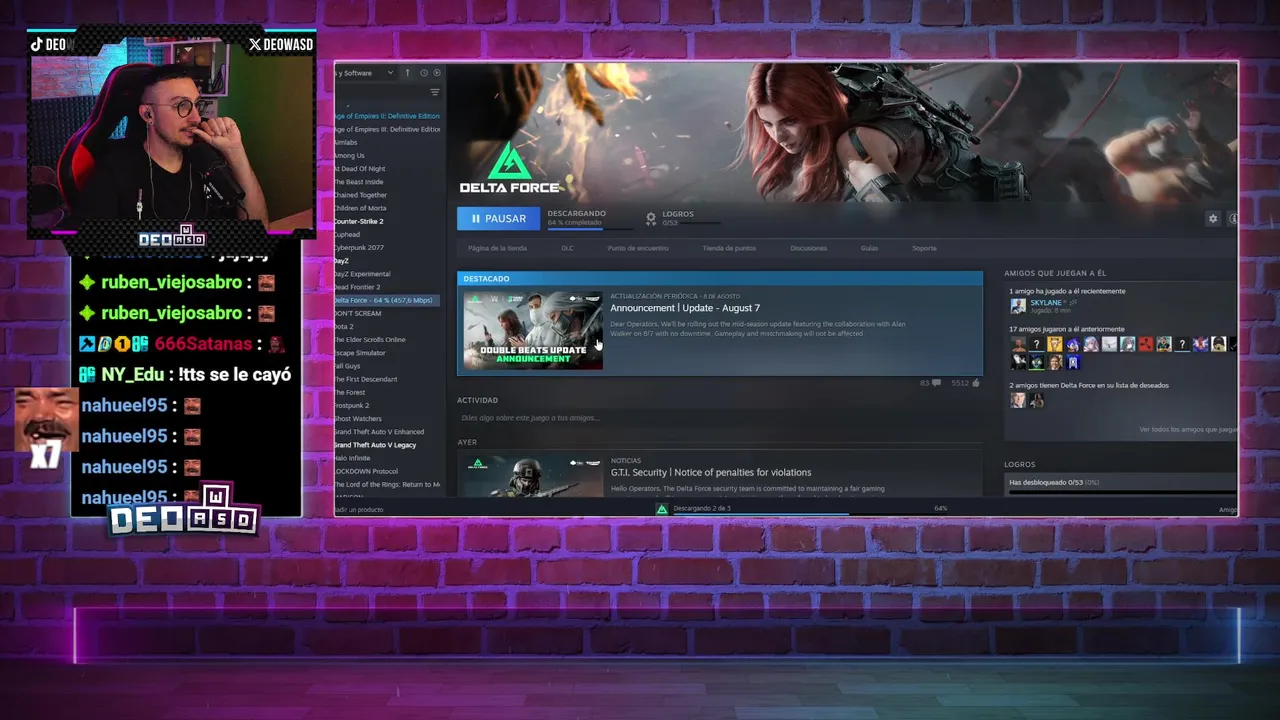This screenshot has height=720, width=1280.
Task: Open G.T.I. Security penalties notice headline
Action: click(711, 472)
